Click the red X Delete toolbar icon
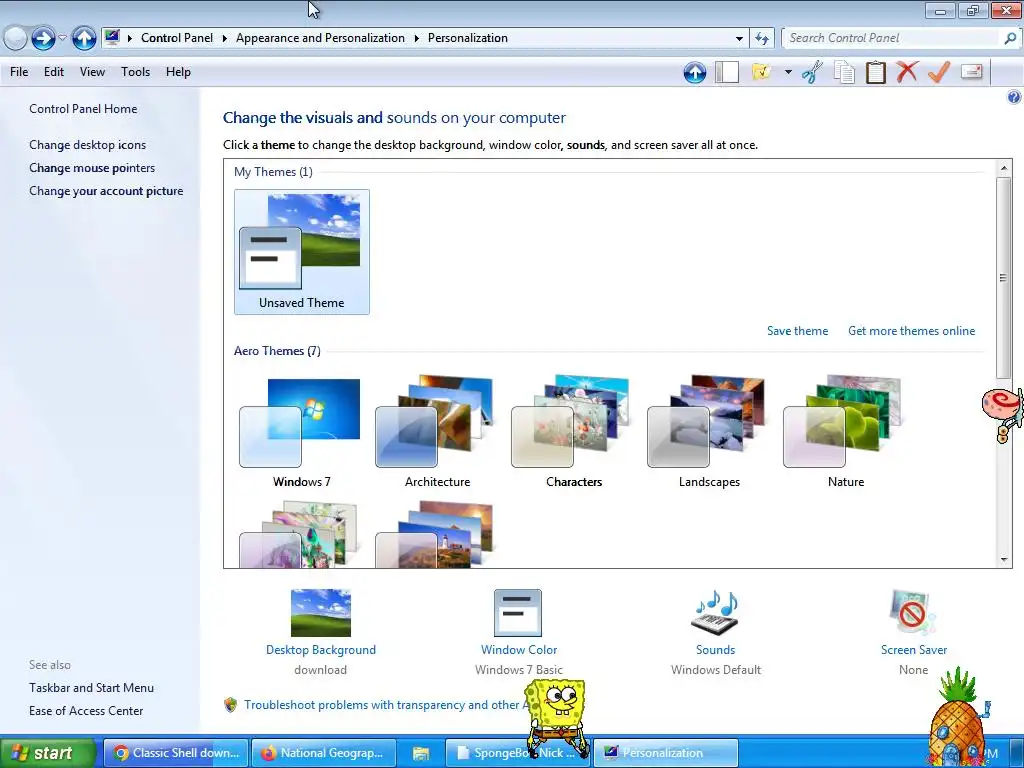 [x=906, y=71]
